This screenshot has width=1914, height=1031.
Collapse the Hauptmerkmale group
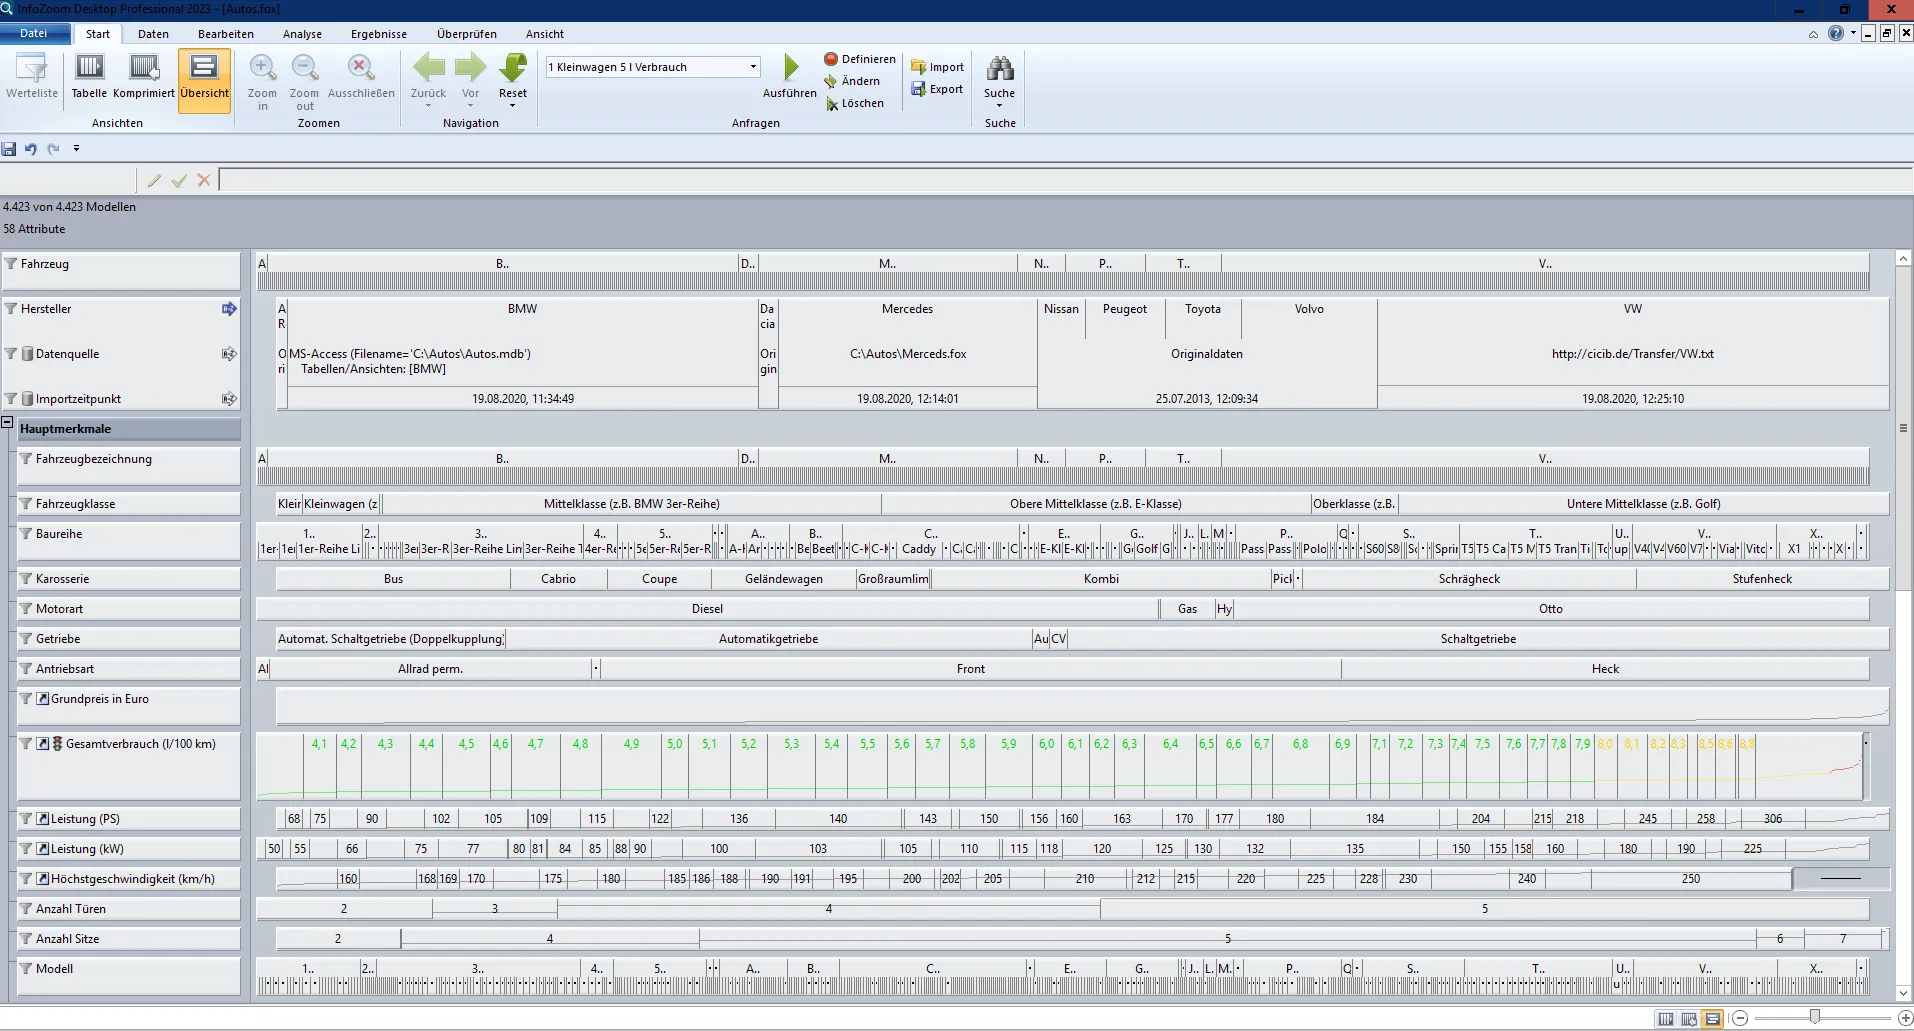[7, 423]
